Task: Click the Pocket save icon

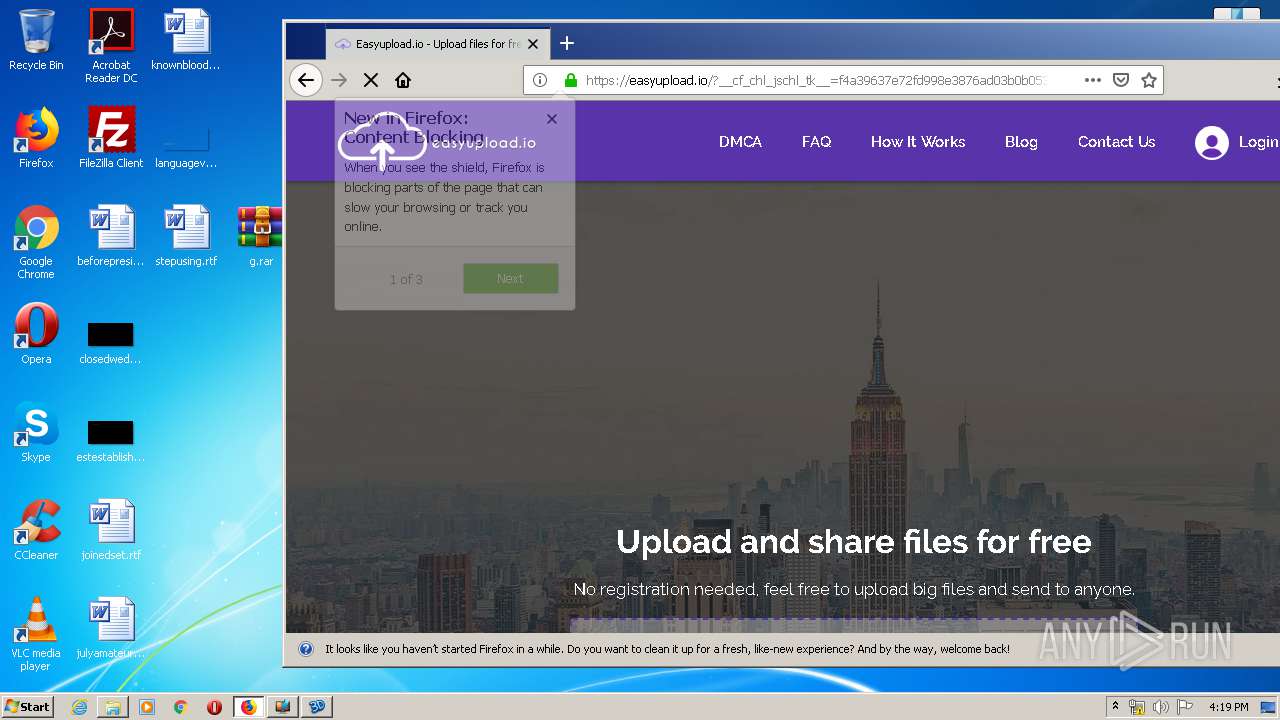Action: coord(1121,80)
